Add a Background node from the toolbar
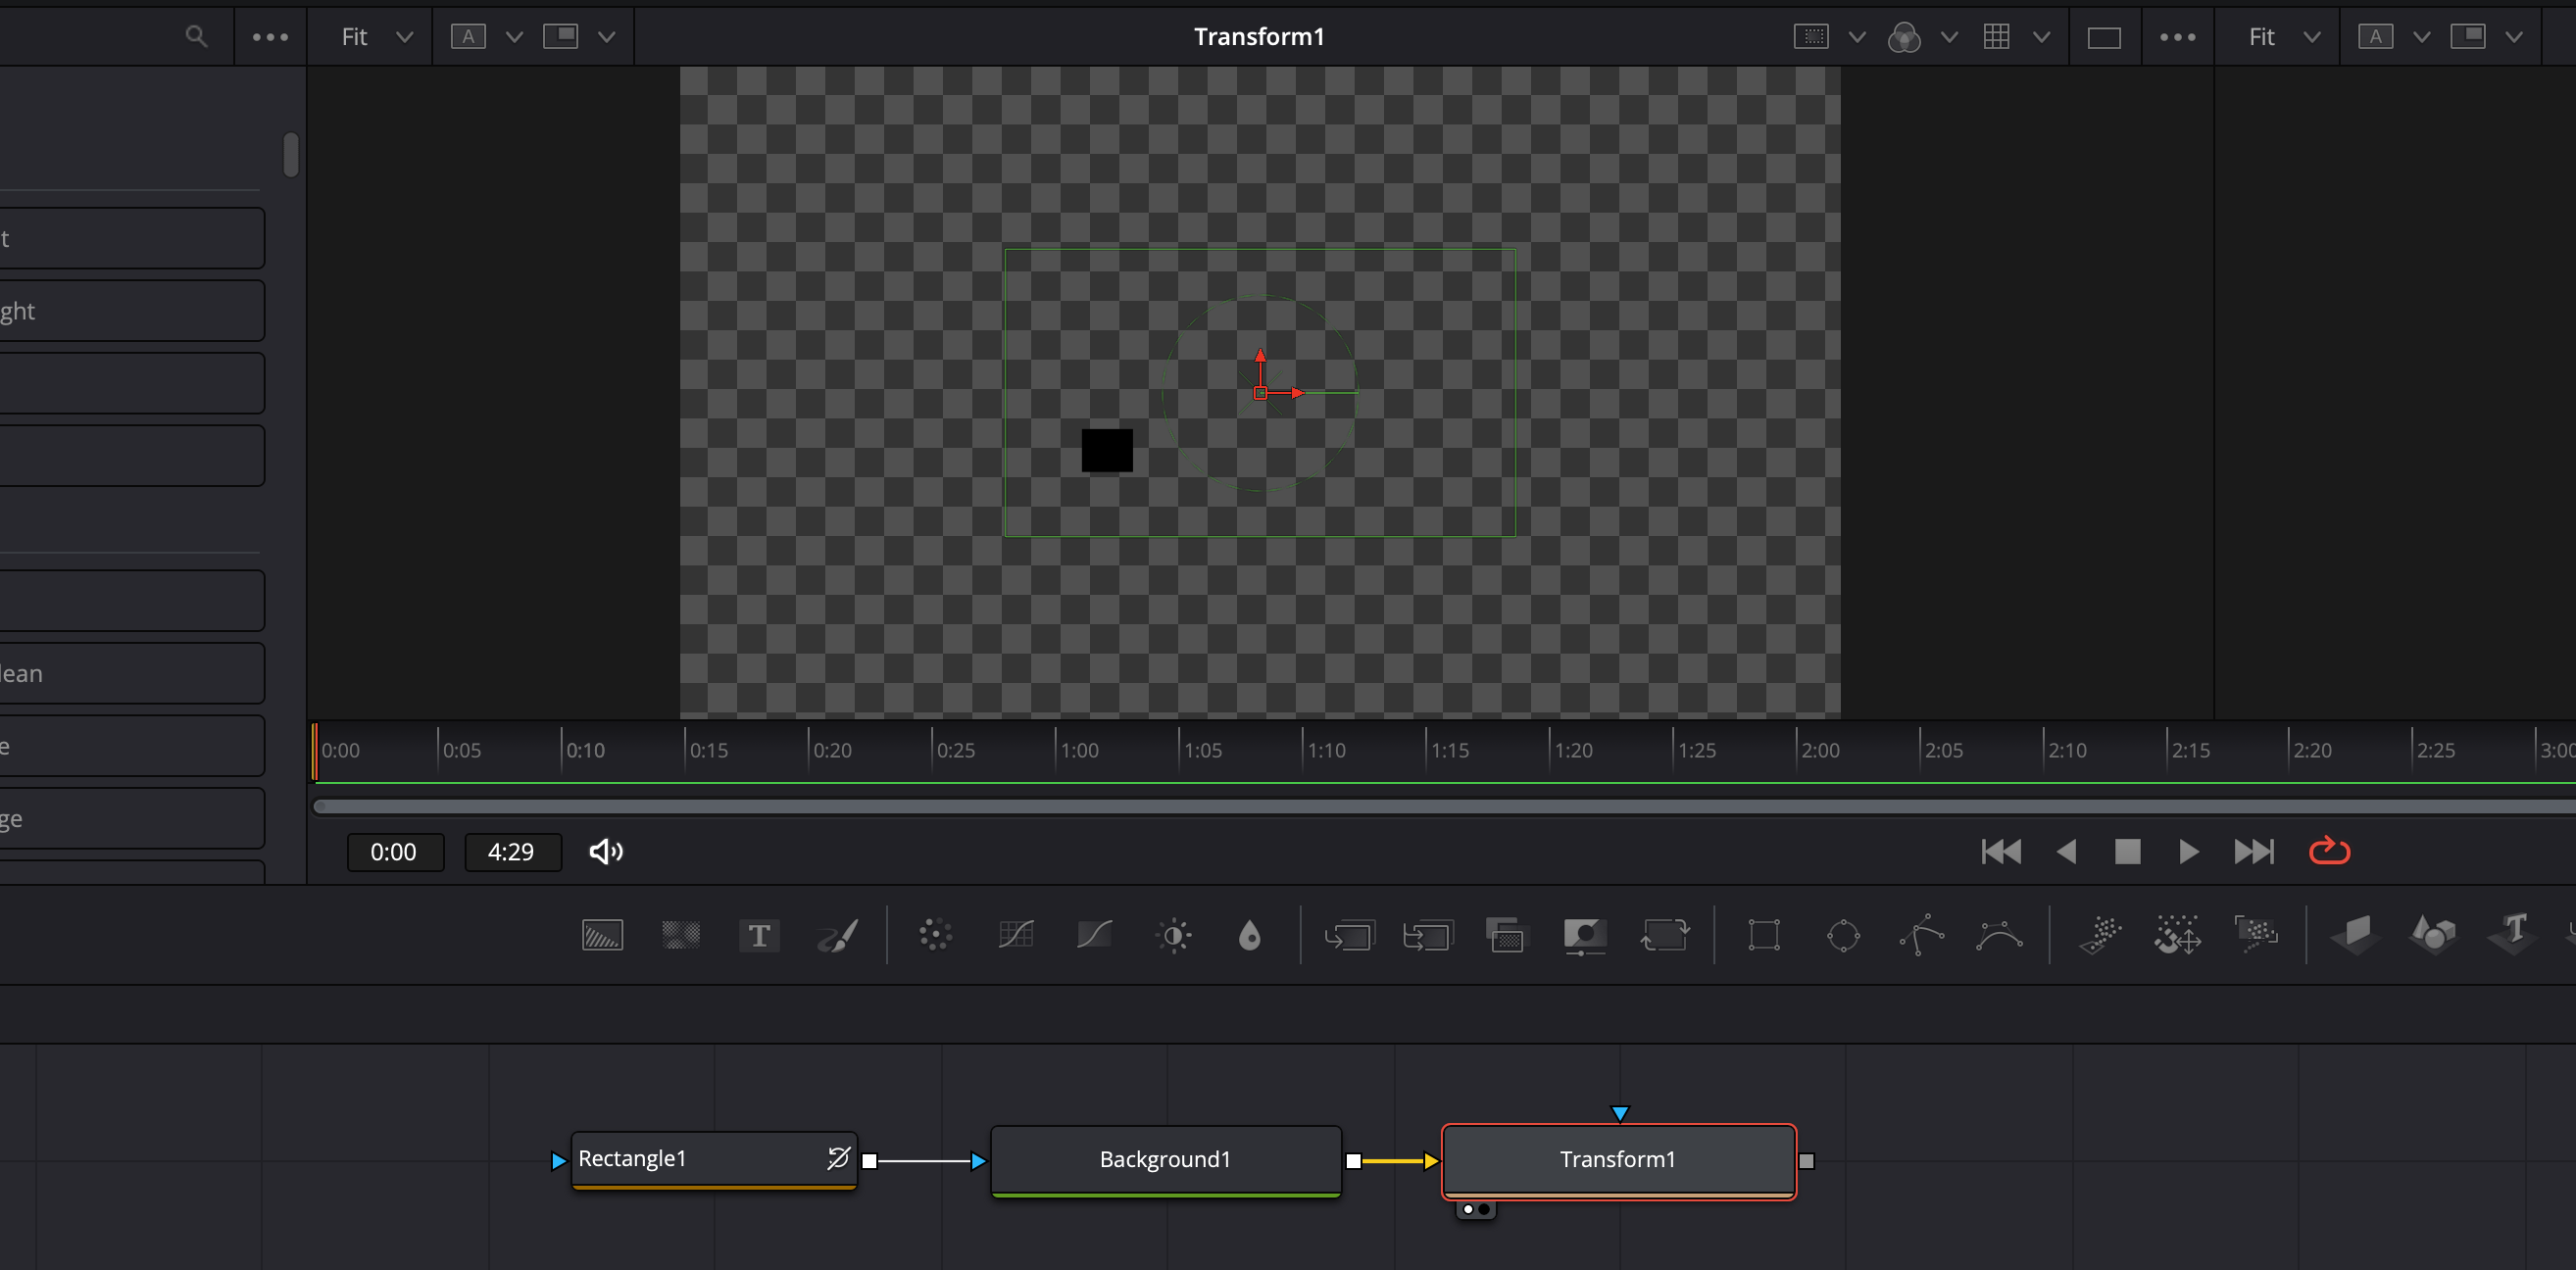This screenshot has height=1270, width=2576. coord(602,935)
